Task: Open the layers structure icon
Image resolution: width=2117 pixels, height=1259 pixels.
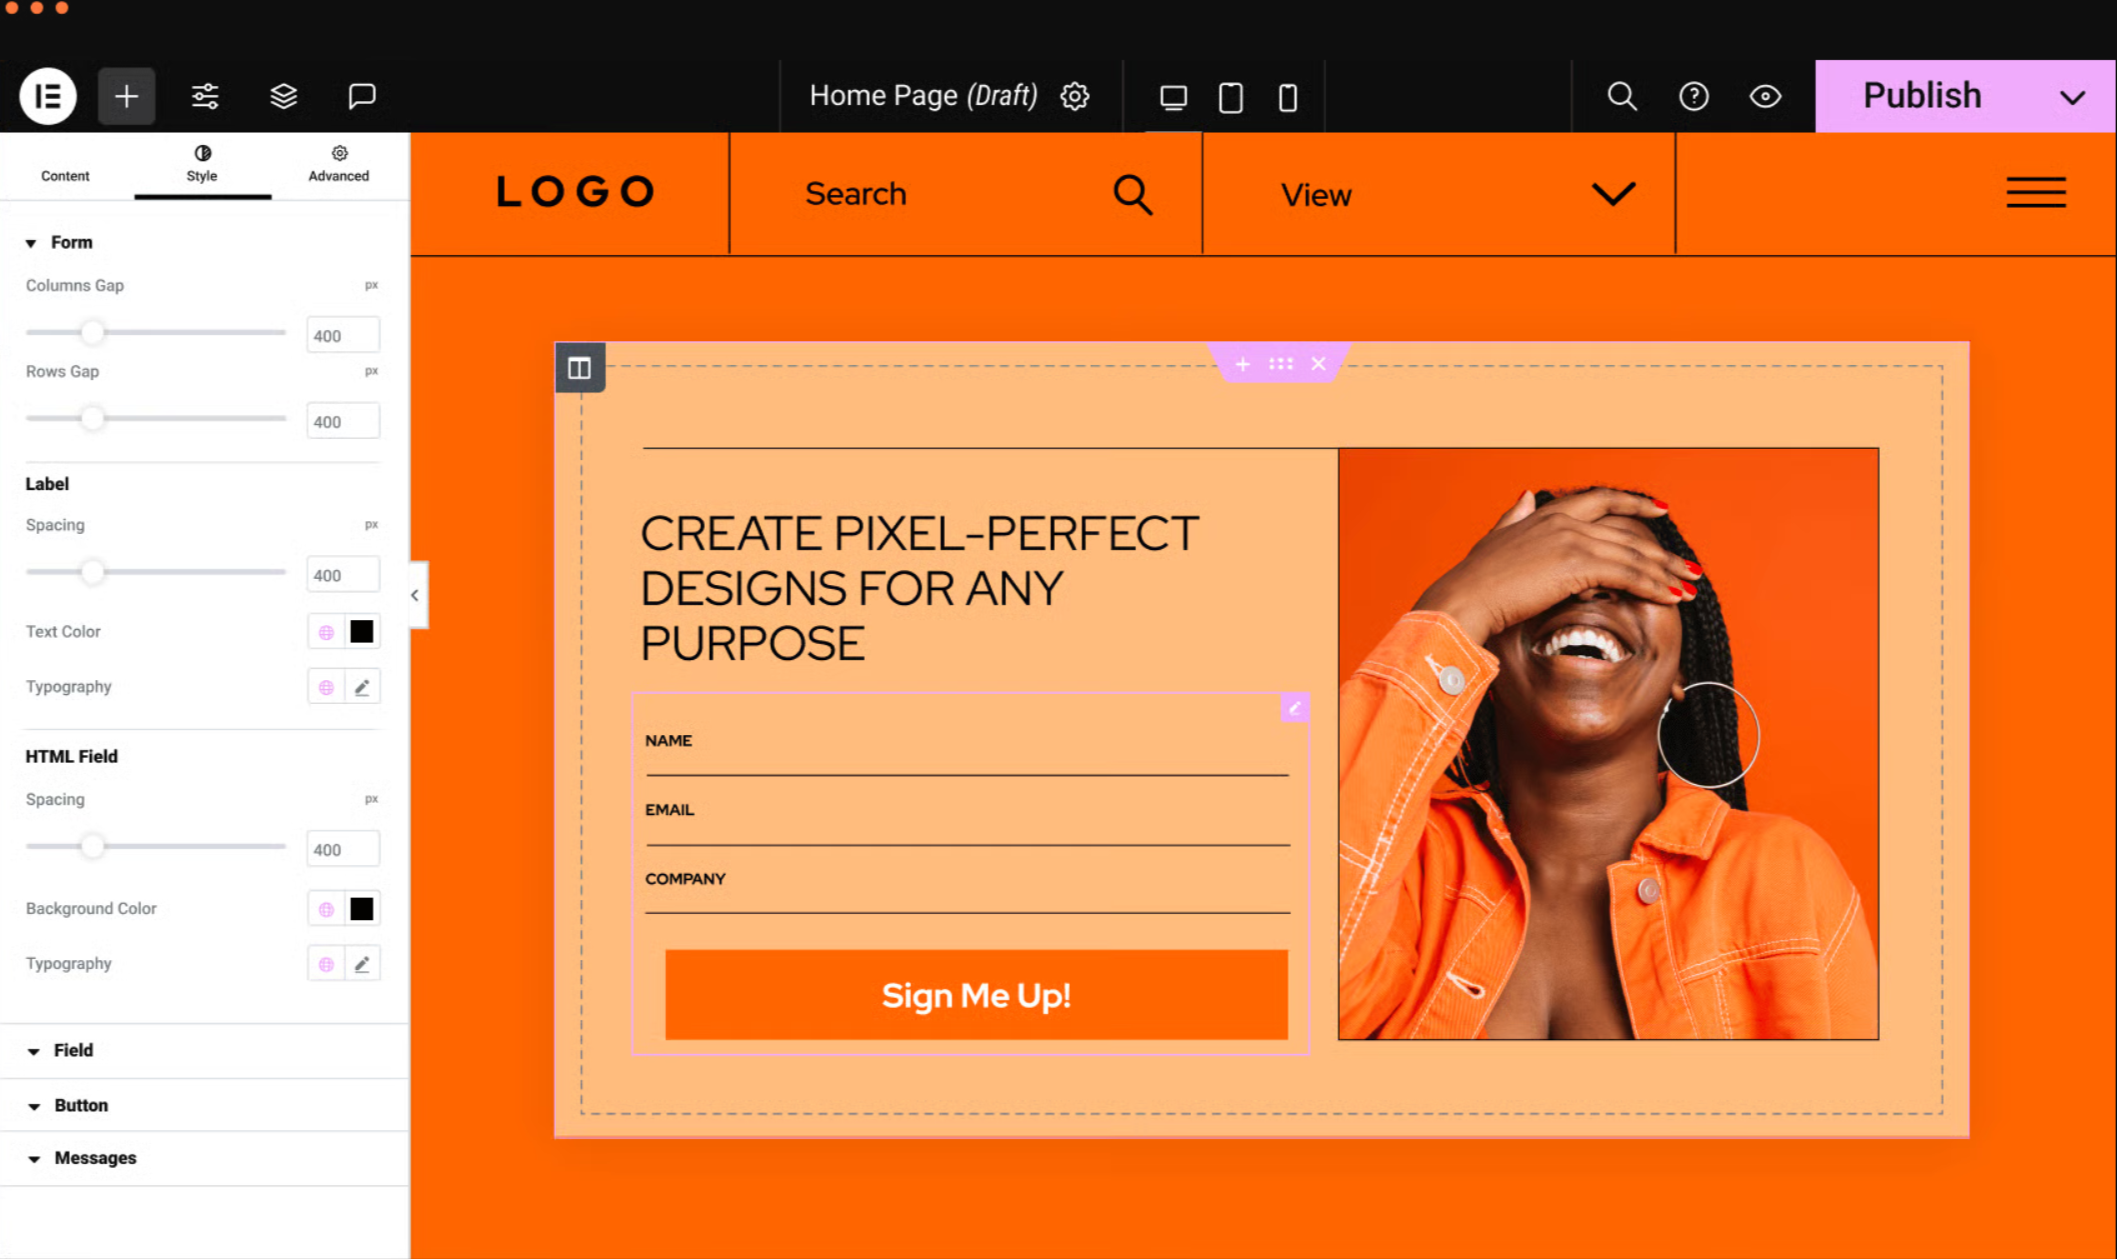Action: pos(283,96)
